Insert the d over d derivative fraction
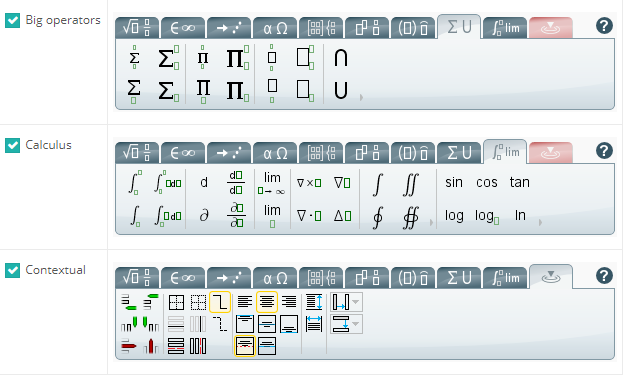The width and height of the screenshot is (623, 376). [x=236, y=182]
